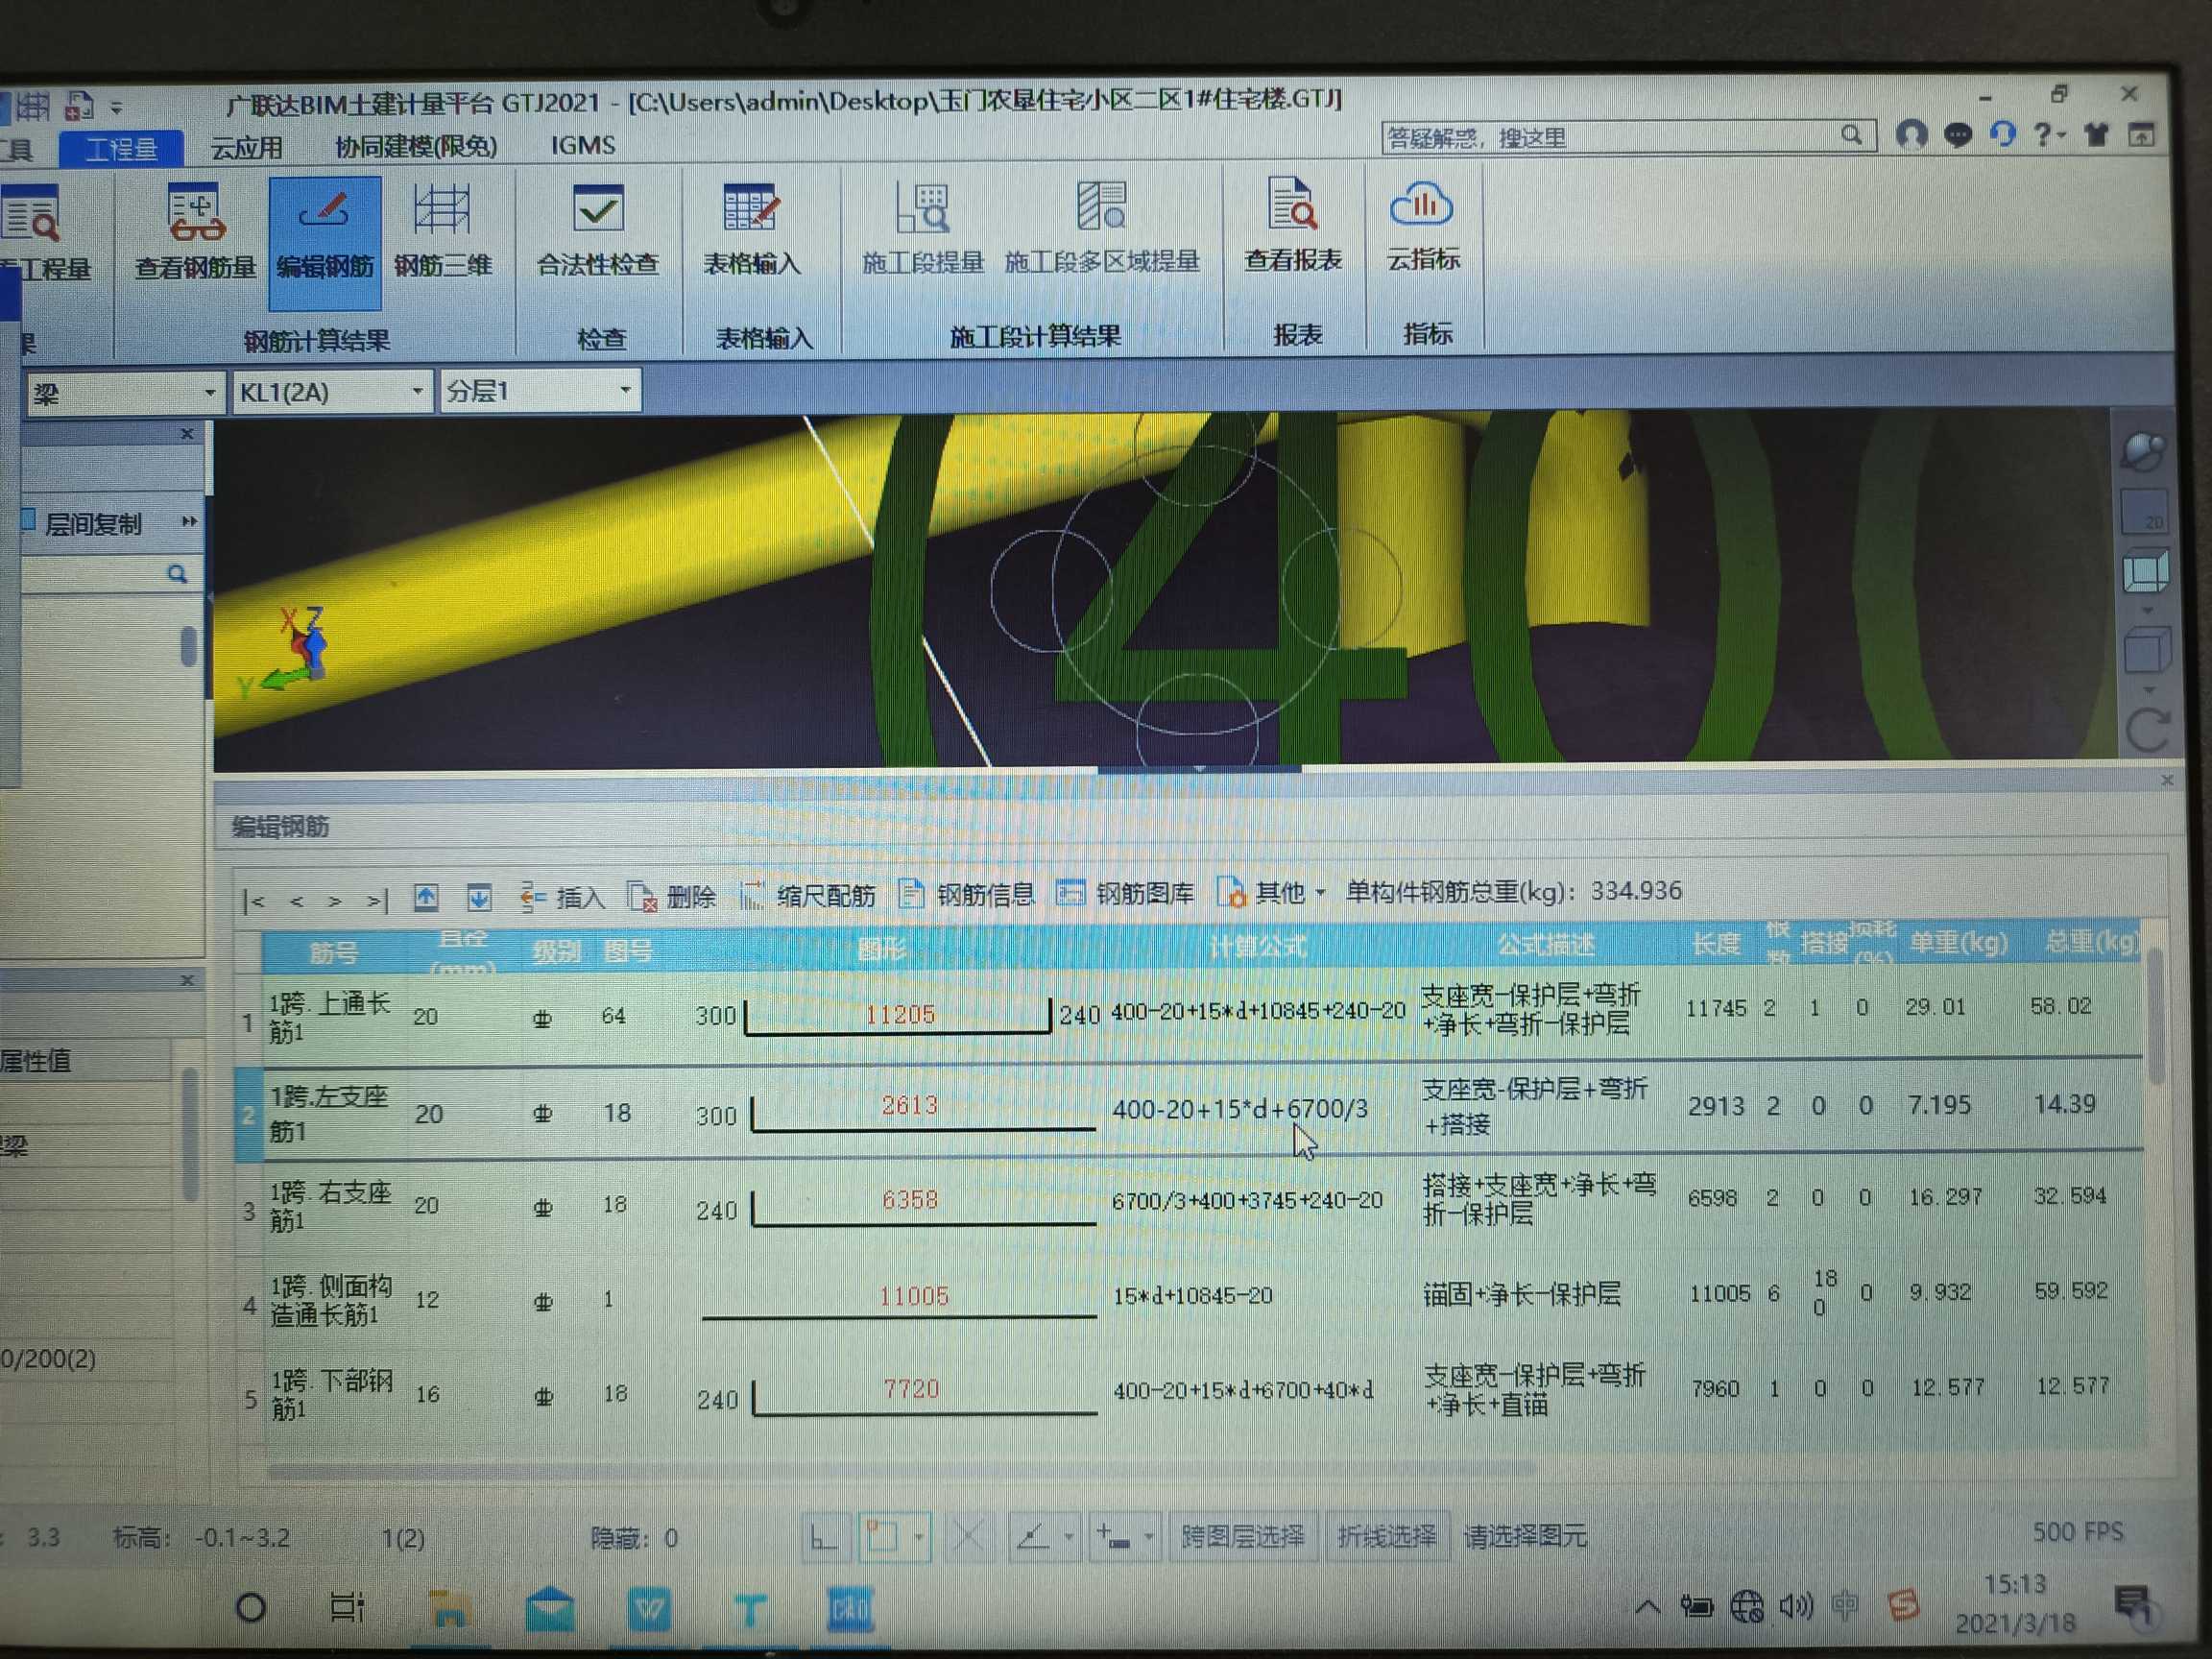
Task: Click formula 15*d+10845-20
Action: click(x=1192, y=1296)
